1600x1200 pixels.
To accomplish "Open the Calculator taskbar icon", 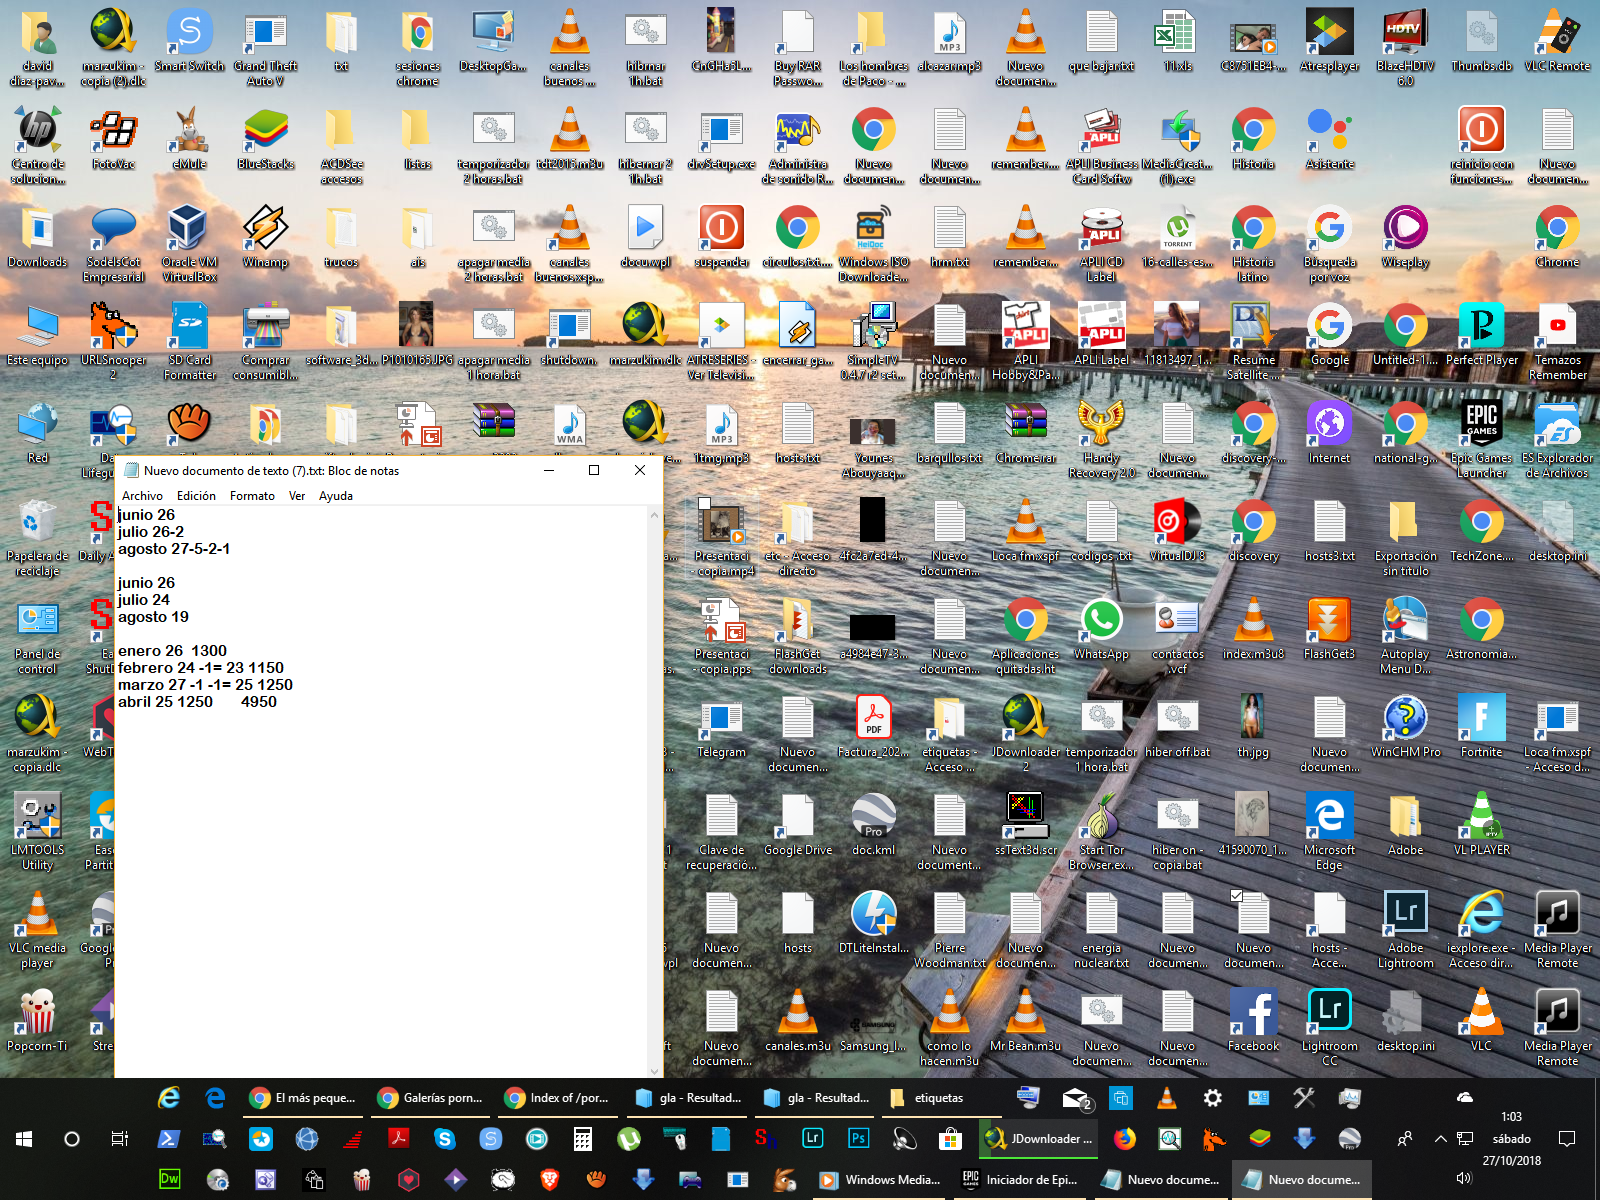I will (x=582, y=1138).
